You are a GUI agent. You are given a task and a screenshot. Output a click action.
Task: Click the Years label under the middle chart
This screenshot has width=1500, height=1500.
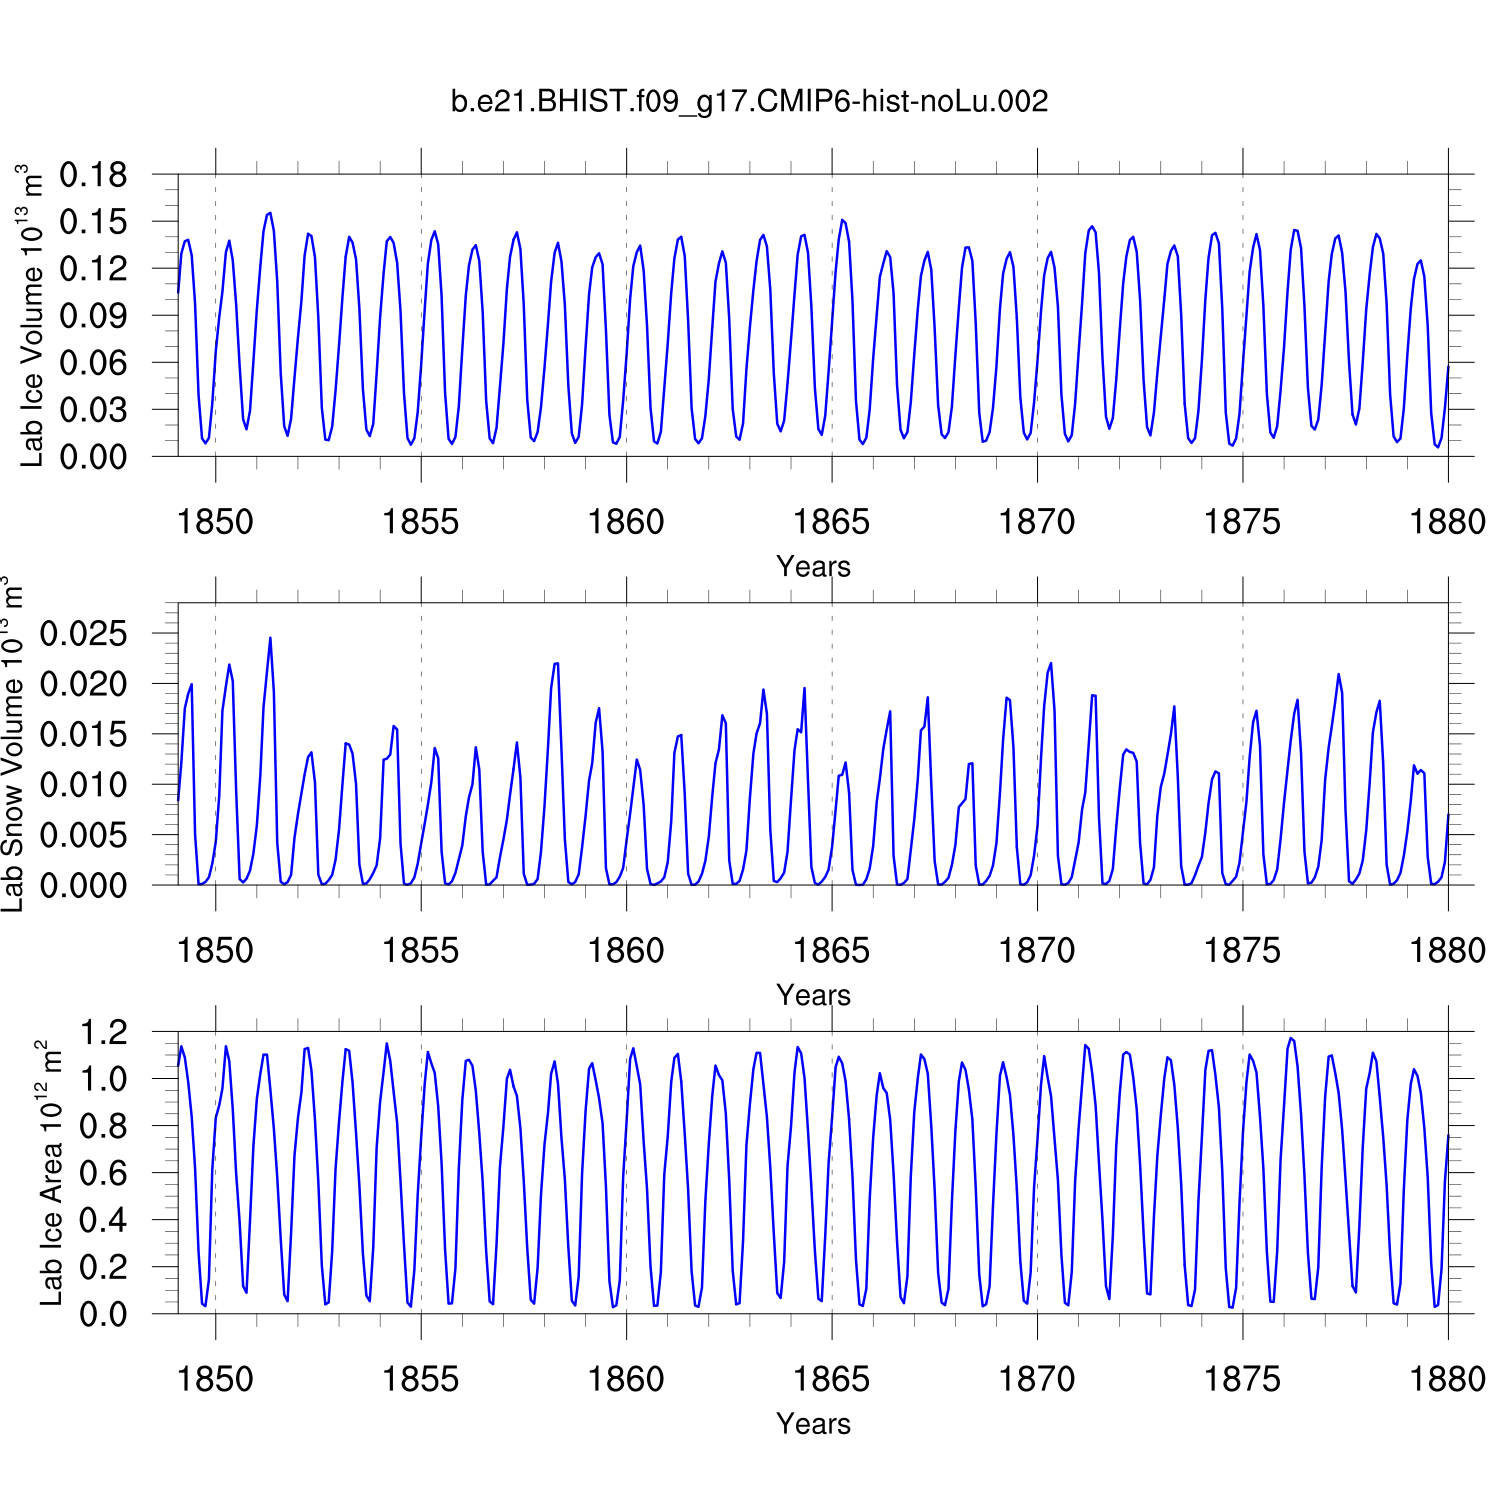pyautogui.click(x=813, y=995)
